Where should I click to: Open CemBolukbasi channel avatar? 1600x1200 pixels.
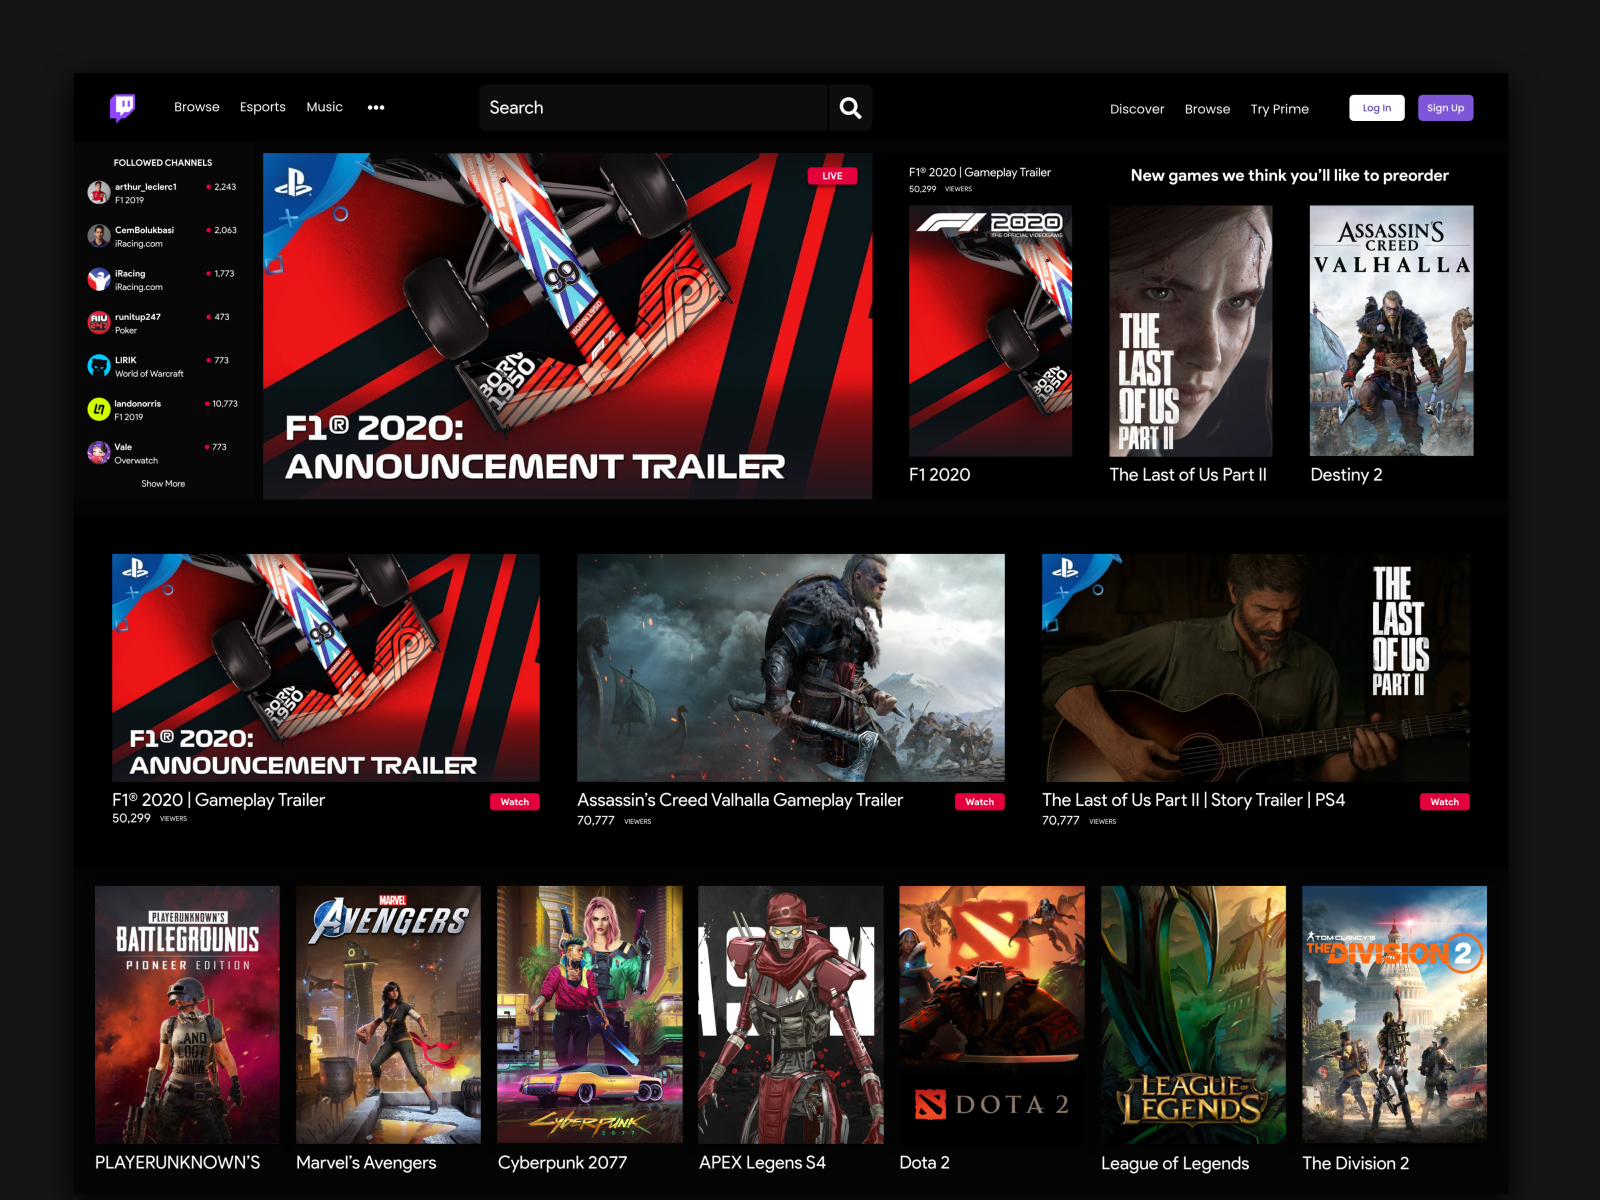(99, 236)
